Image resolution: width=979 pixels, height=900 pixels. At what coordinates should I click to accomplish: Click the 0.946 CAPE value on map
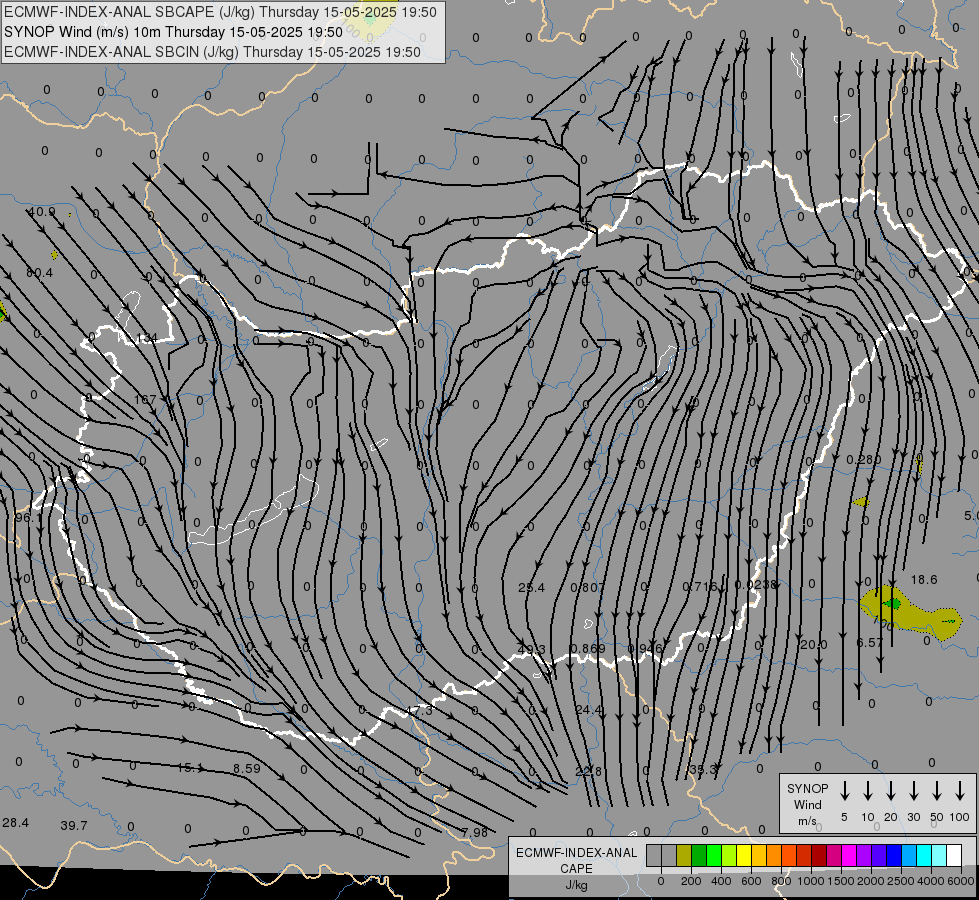[x=644, y=648]
